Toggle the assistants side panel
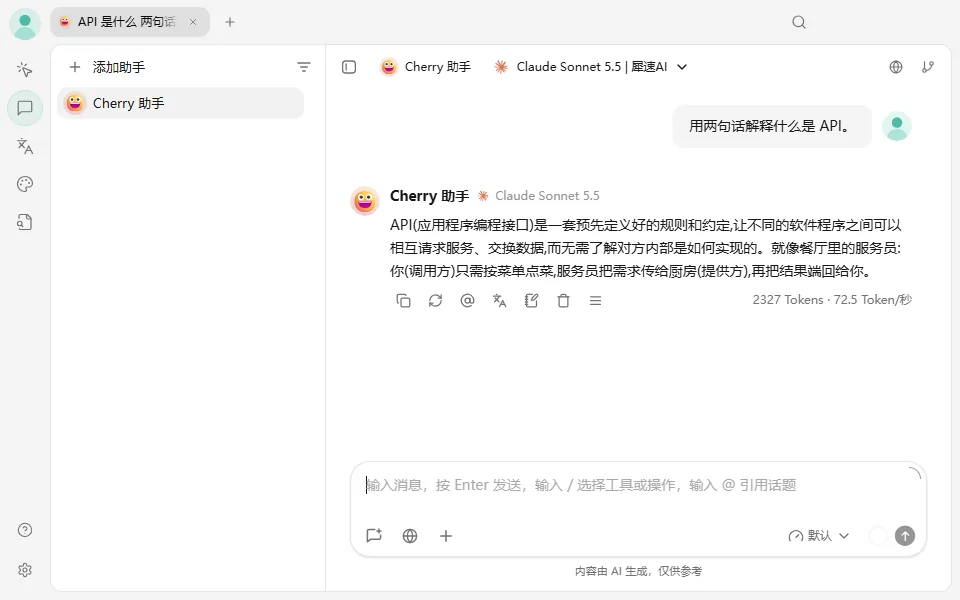The image size is (960, 600). 349,67
